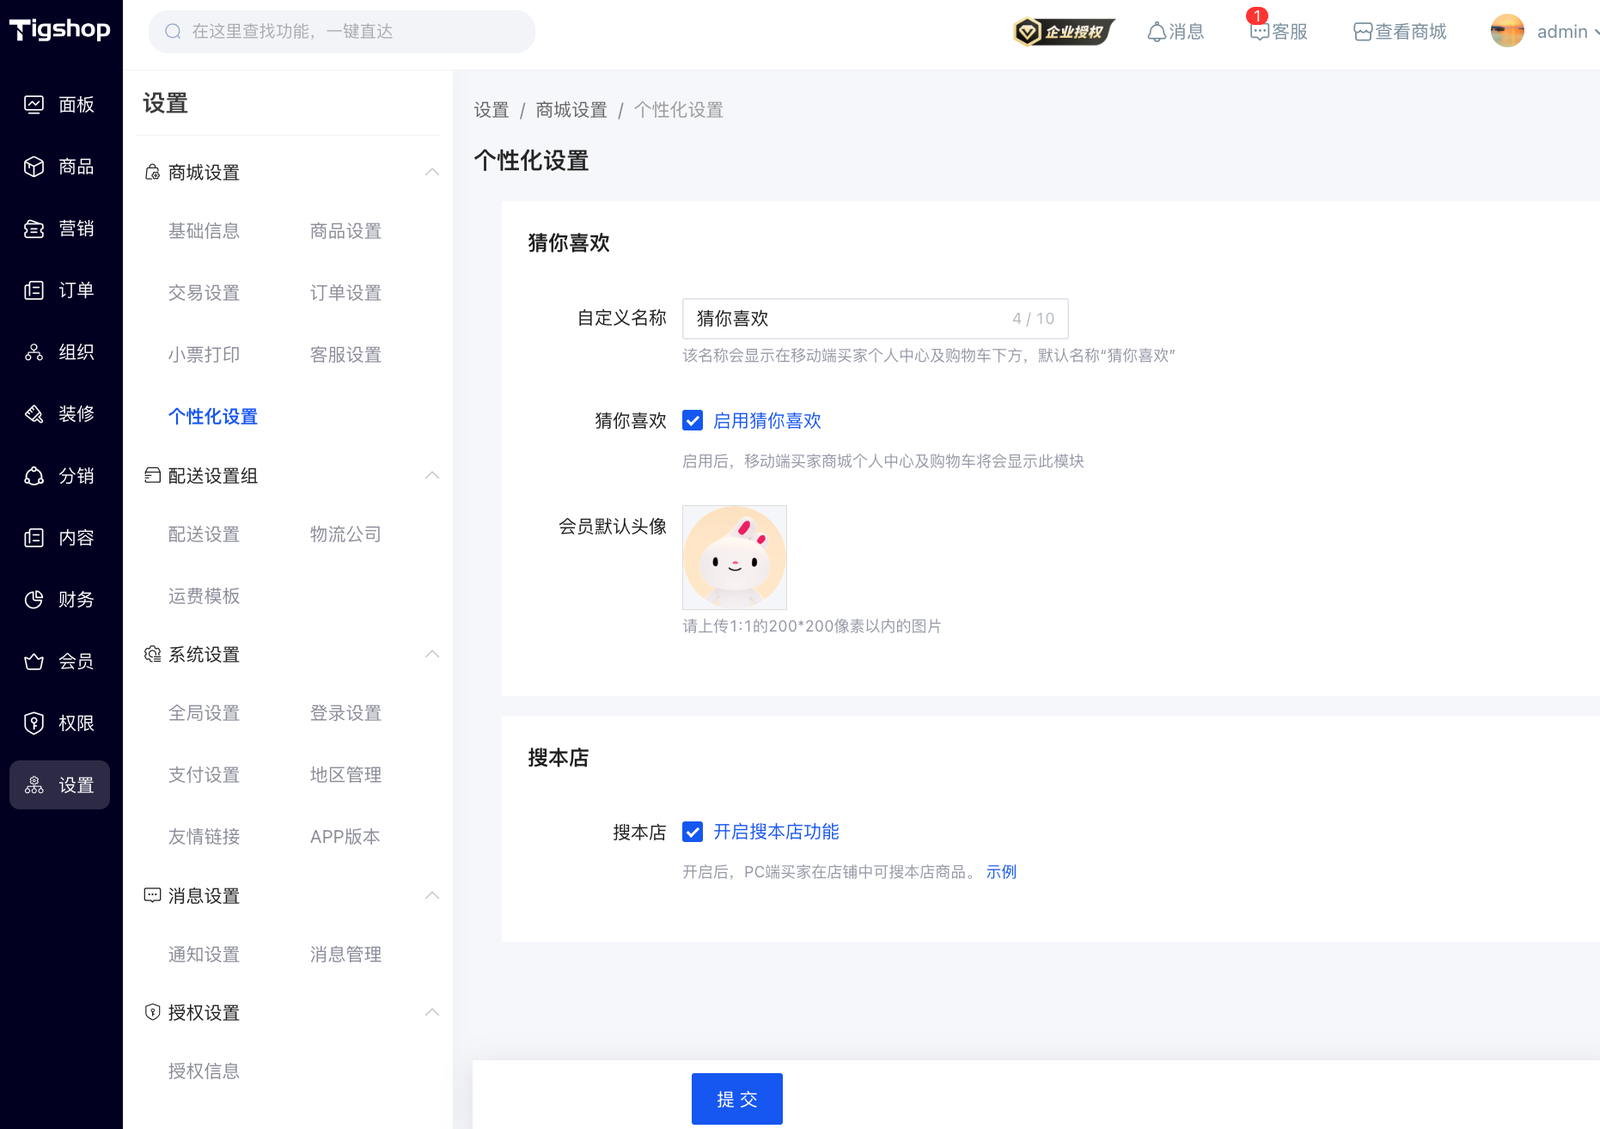The height and width of the screenshot is (1129, 1600).
Task: Select 支付设置 in the settings menu
Action: (x=204, y=775)
